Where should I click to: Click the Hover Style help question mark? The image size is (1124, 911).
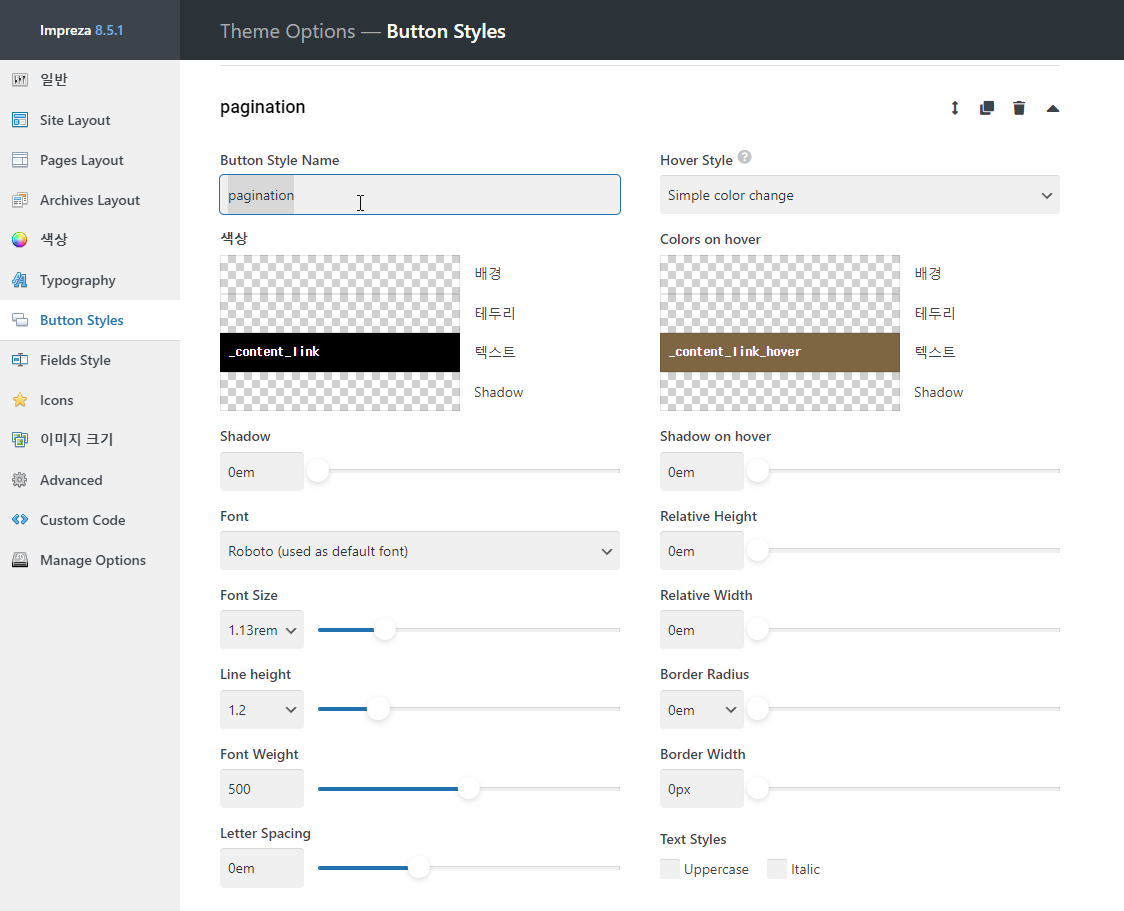[x=745, y=157]
